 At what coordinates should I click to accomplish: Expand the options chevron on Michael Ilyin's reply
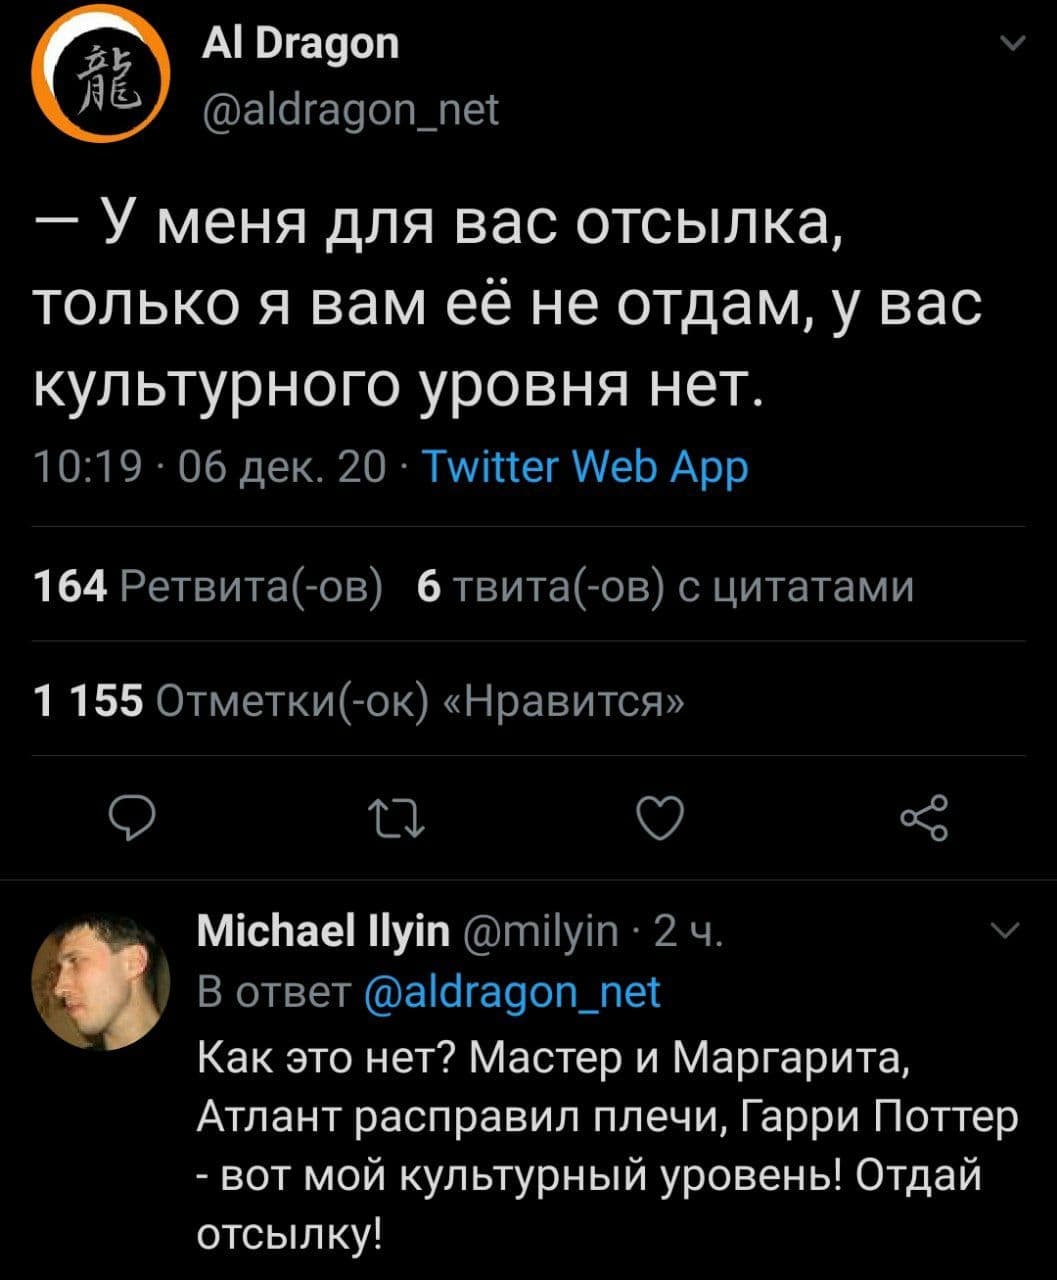pyautogui.click(x=1007, y=932)
